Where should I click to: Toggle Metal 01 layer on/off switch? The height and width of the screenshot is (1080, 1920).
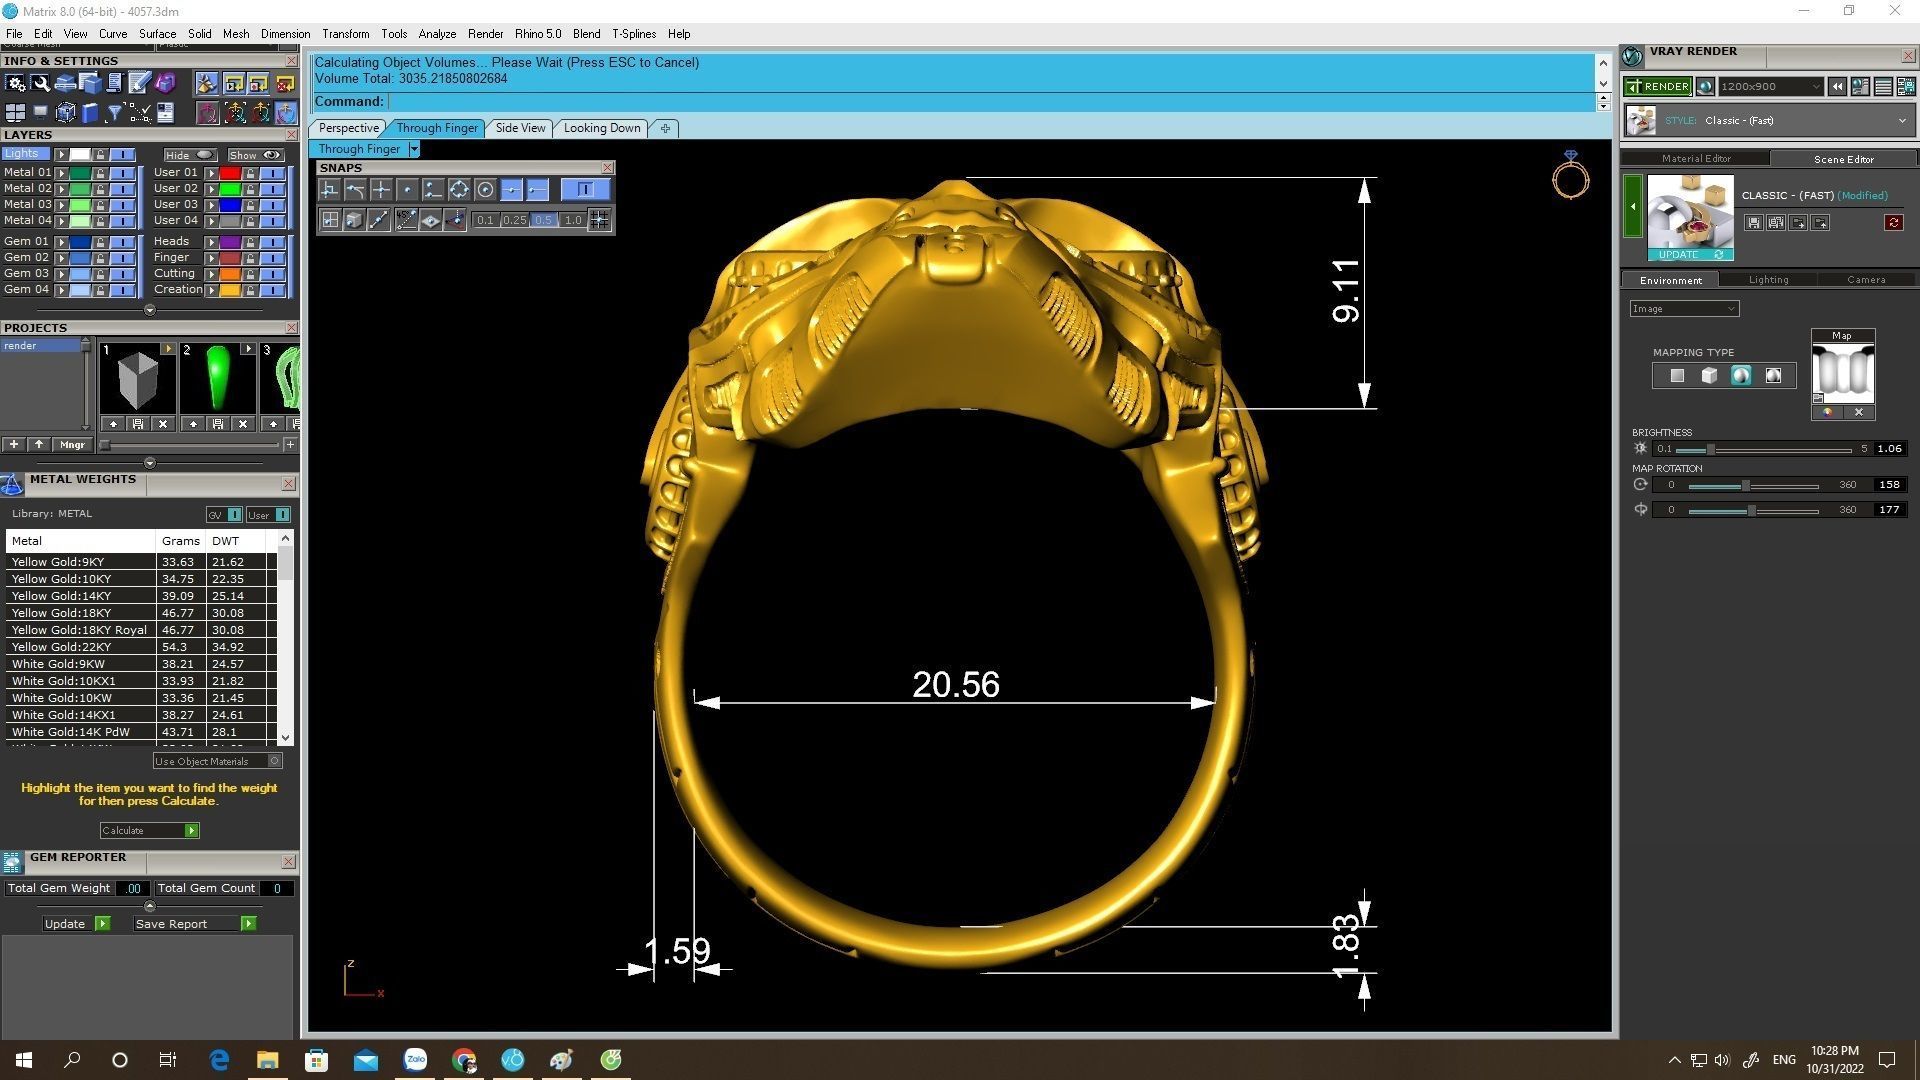click(123, 173)
